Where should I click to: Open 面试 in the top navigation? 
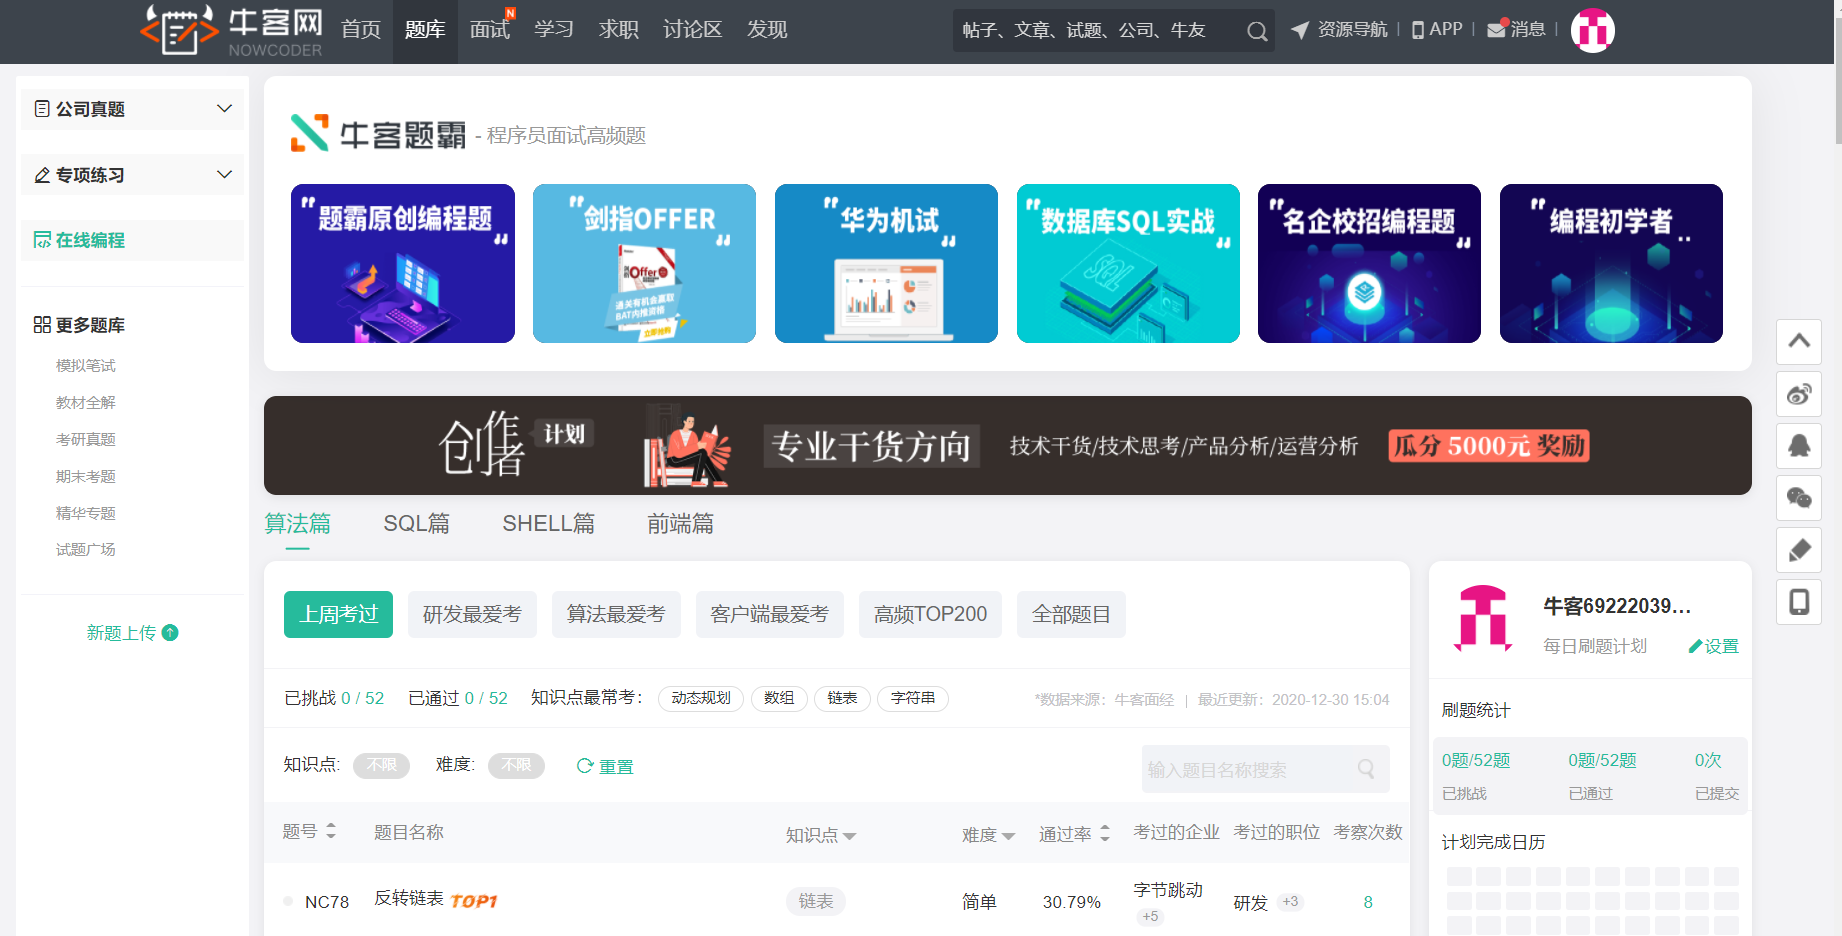[x=490, y=30]
